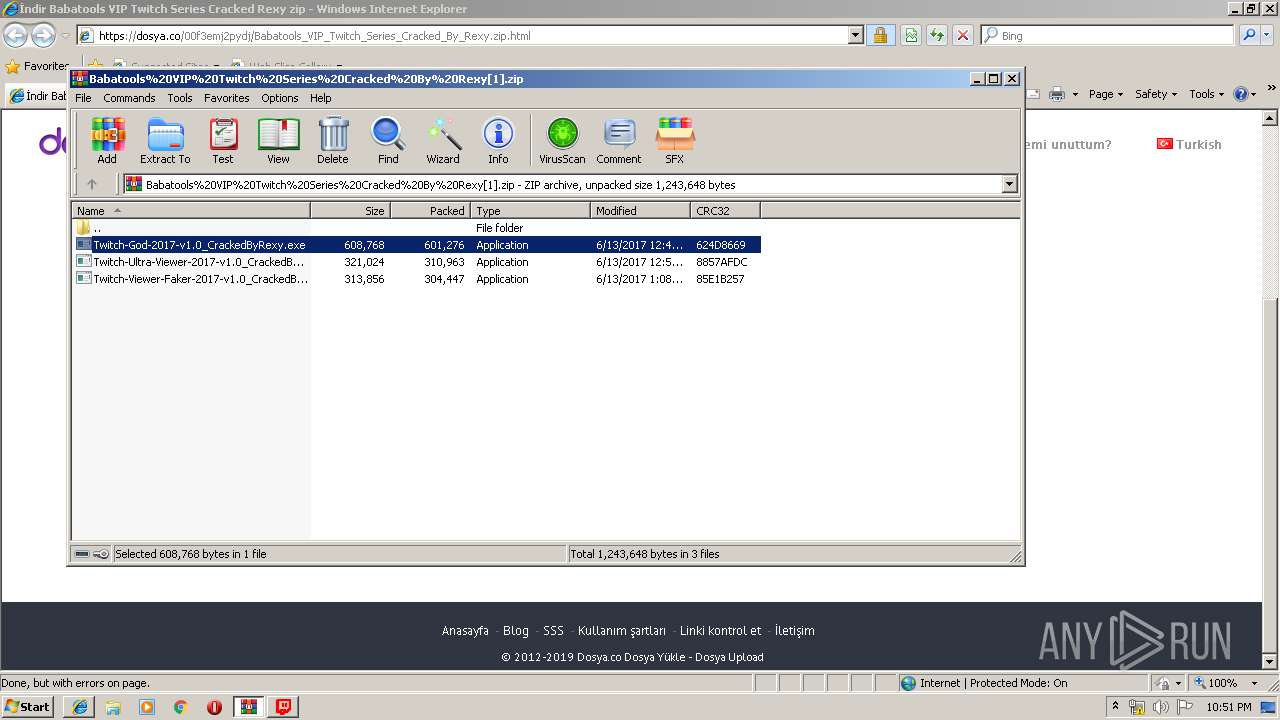This screenshot has height=720, width=1280.
Task: Add a Comment to the archive
Action: click(x=619, y=141)
